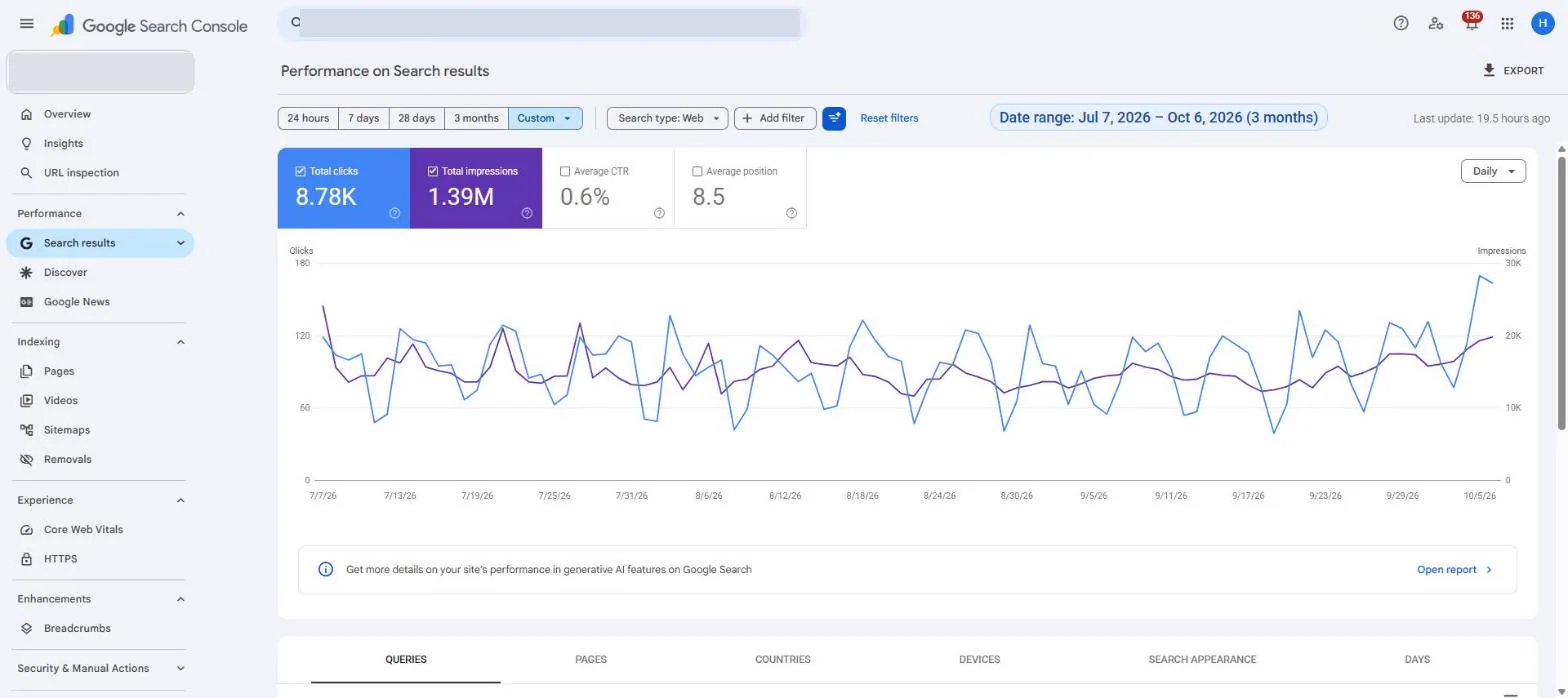Click Open report link
This screenshot has height=698, width=1568.
click(x=1455, y=570)
